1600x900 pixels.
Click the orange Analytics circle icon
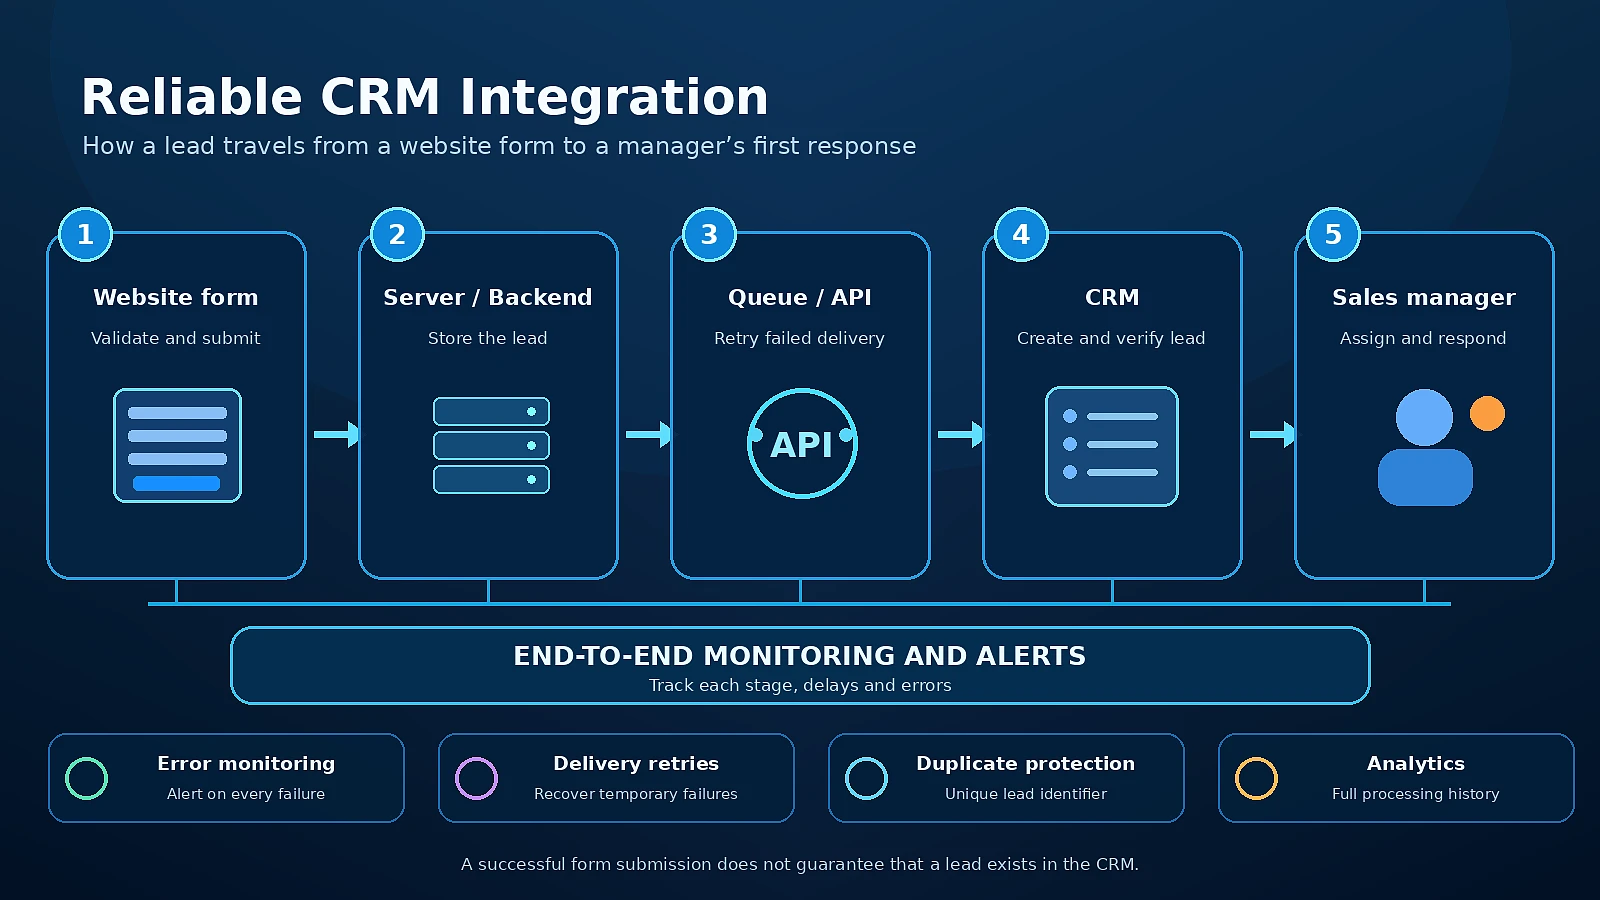tap(1256, 778)
